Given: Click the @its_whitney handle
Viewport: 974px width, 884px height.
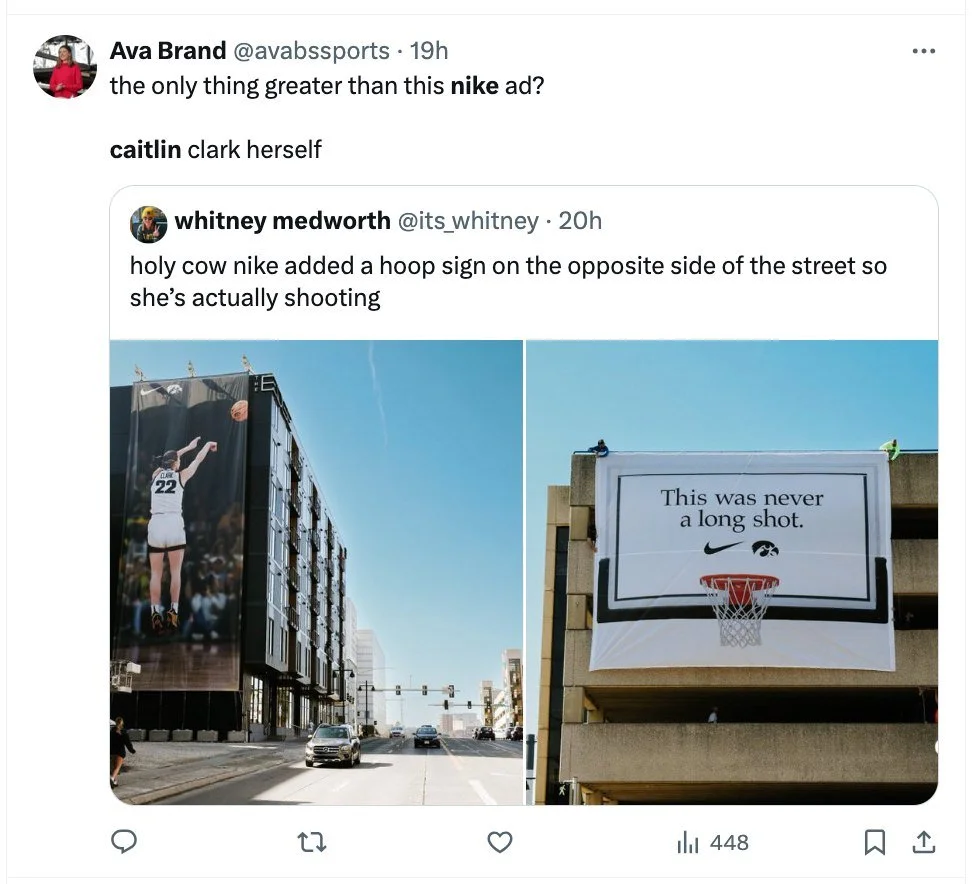Looking at the screenshot, I should point(468,221).
